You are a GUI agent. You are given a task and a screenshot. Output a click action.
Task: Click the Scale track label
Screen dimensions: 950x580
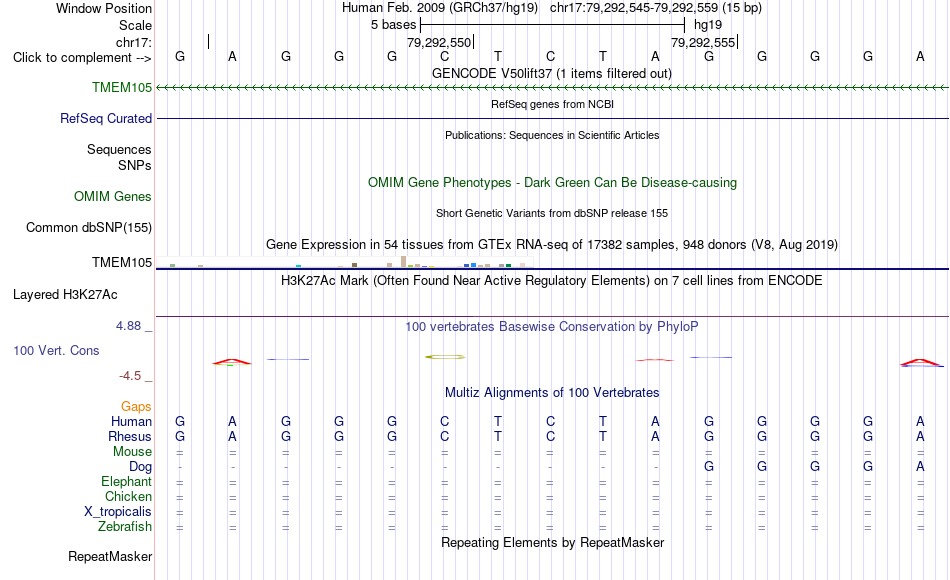point(135,25)
